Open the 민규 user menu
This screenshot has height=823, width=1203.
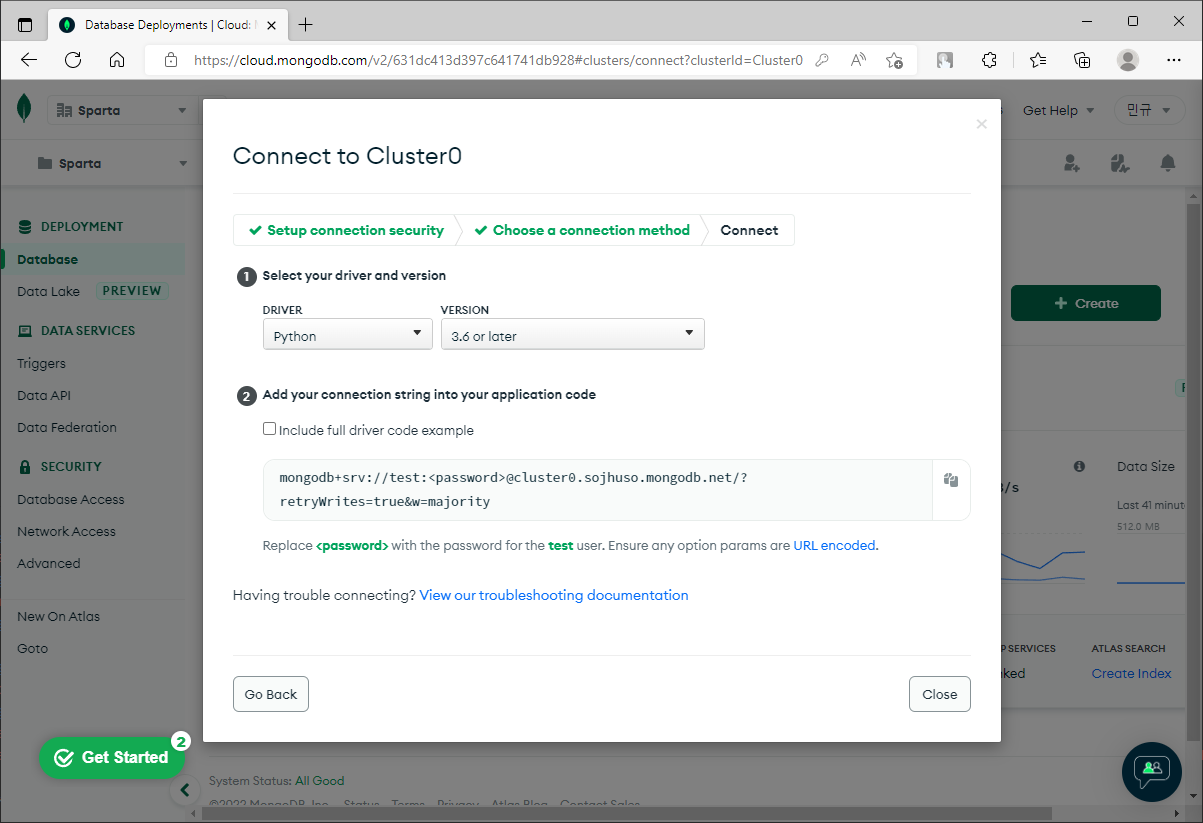(1149, 110)
